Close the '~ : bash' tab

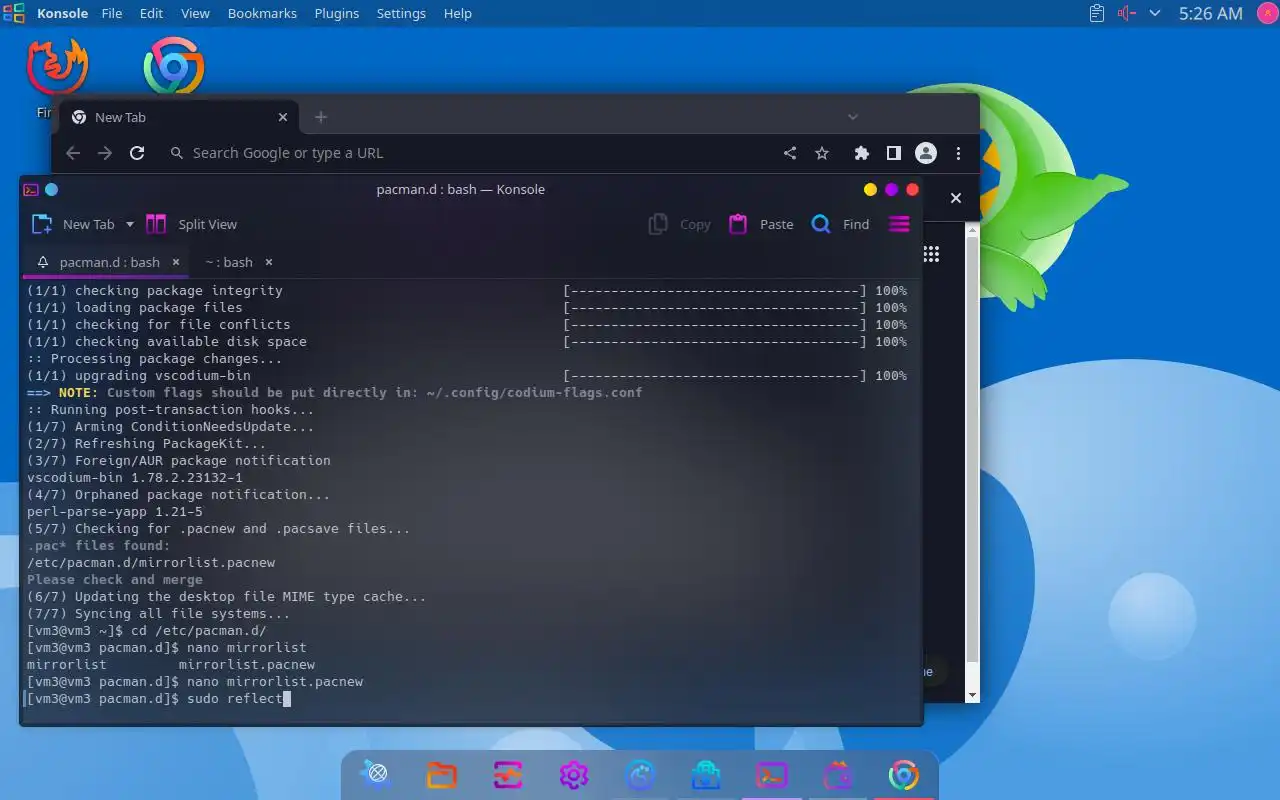click(x=268, y=262)
